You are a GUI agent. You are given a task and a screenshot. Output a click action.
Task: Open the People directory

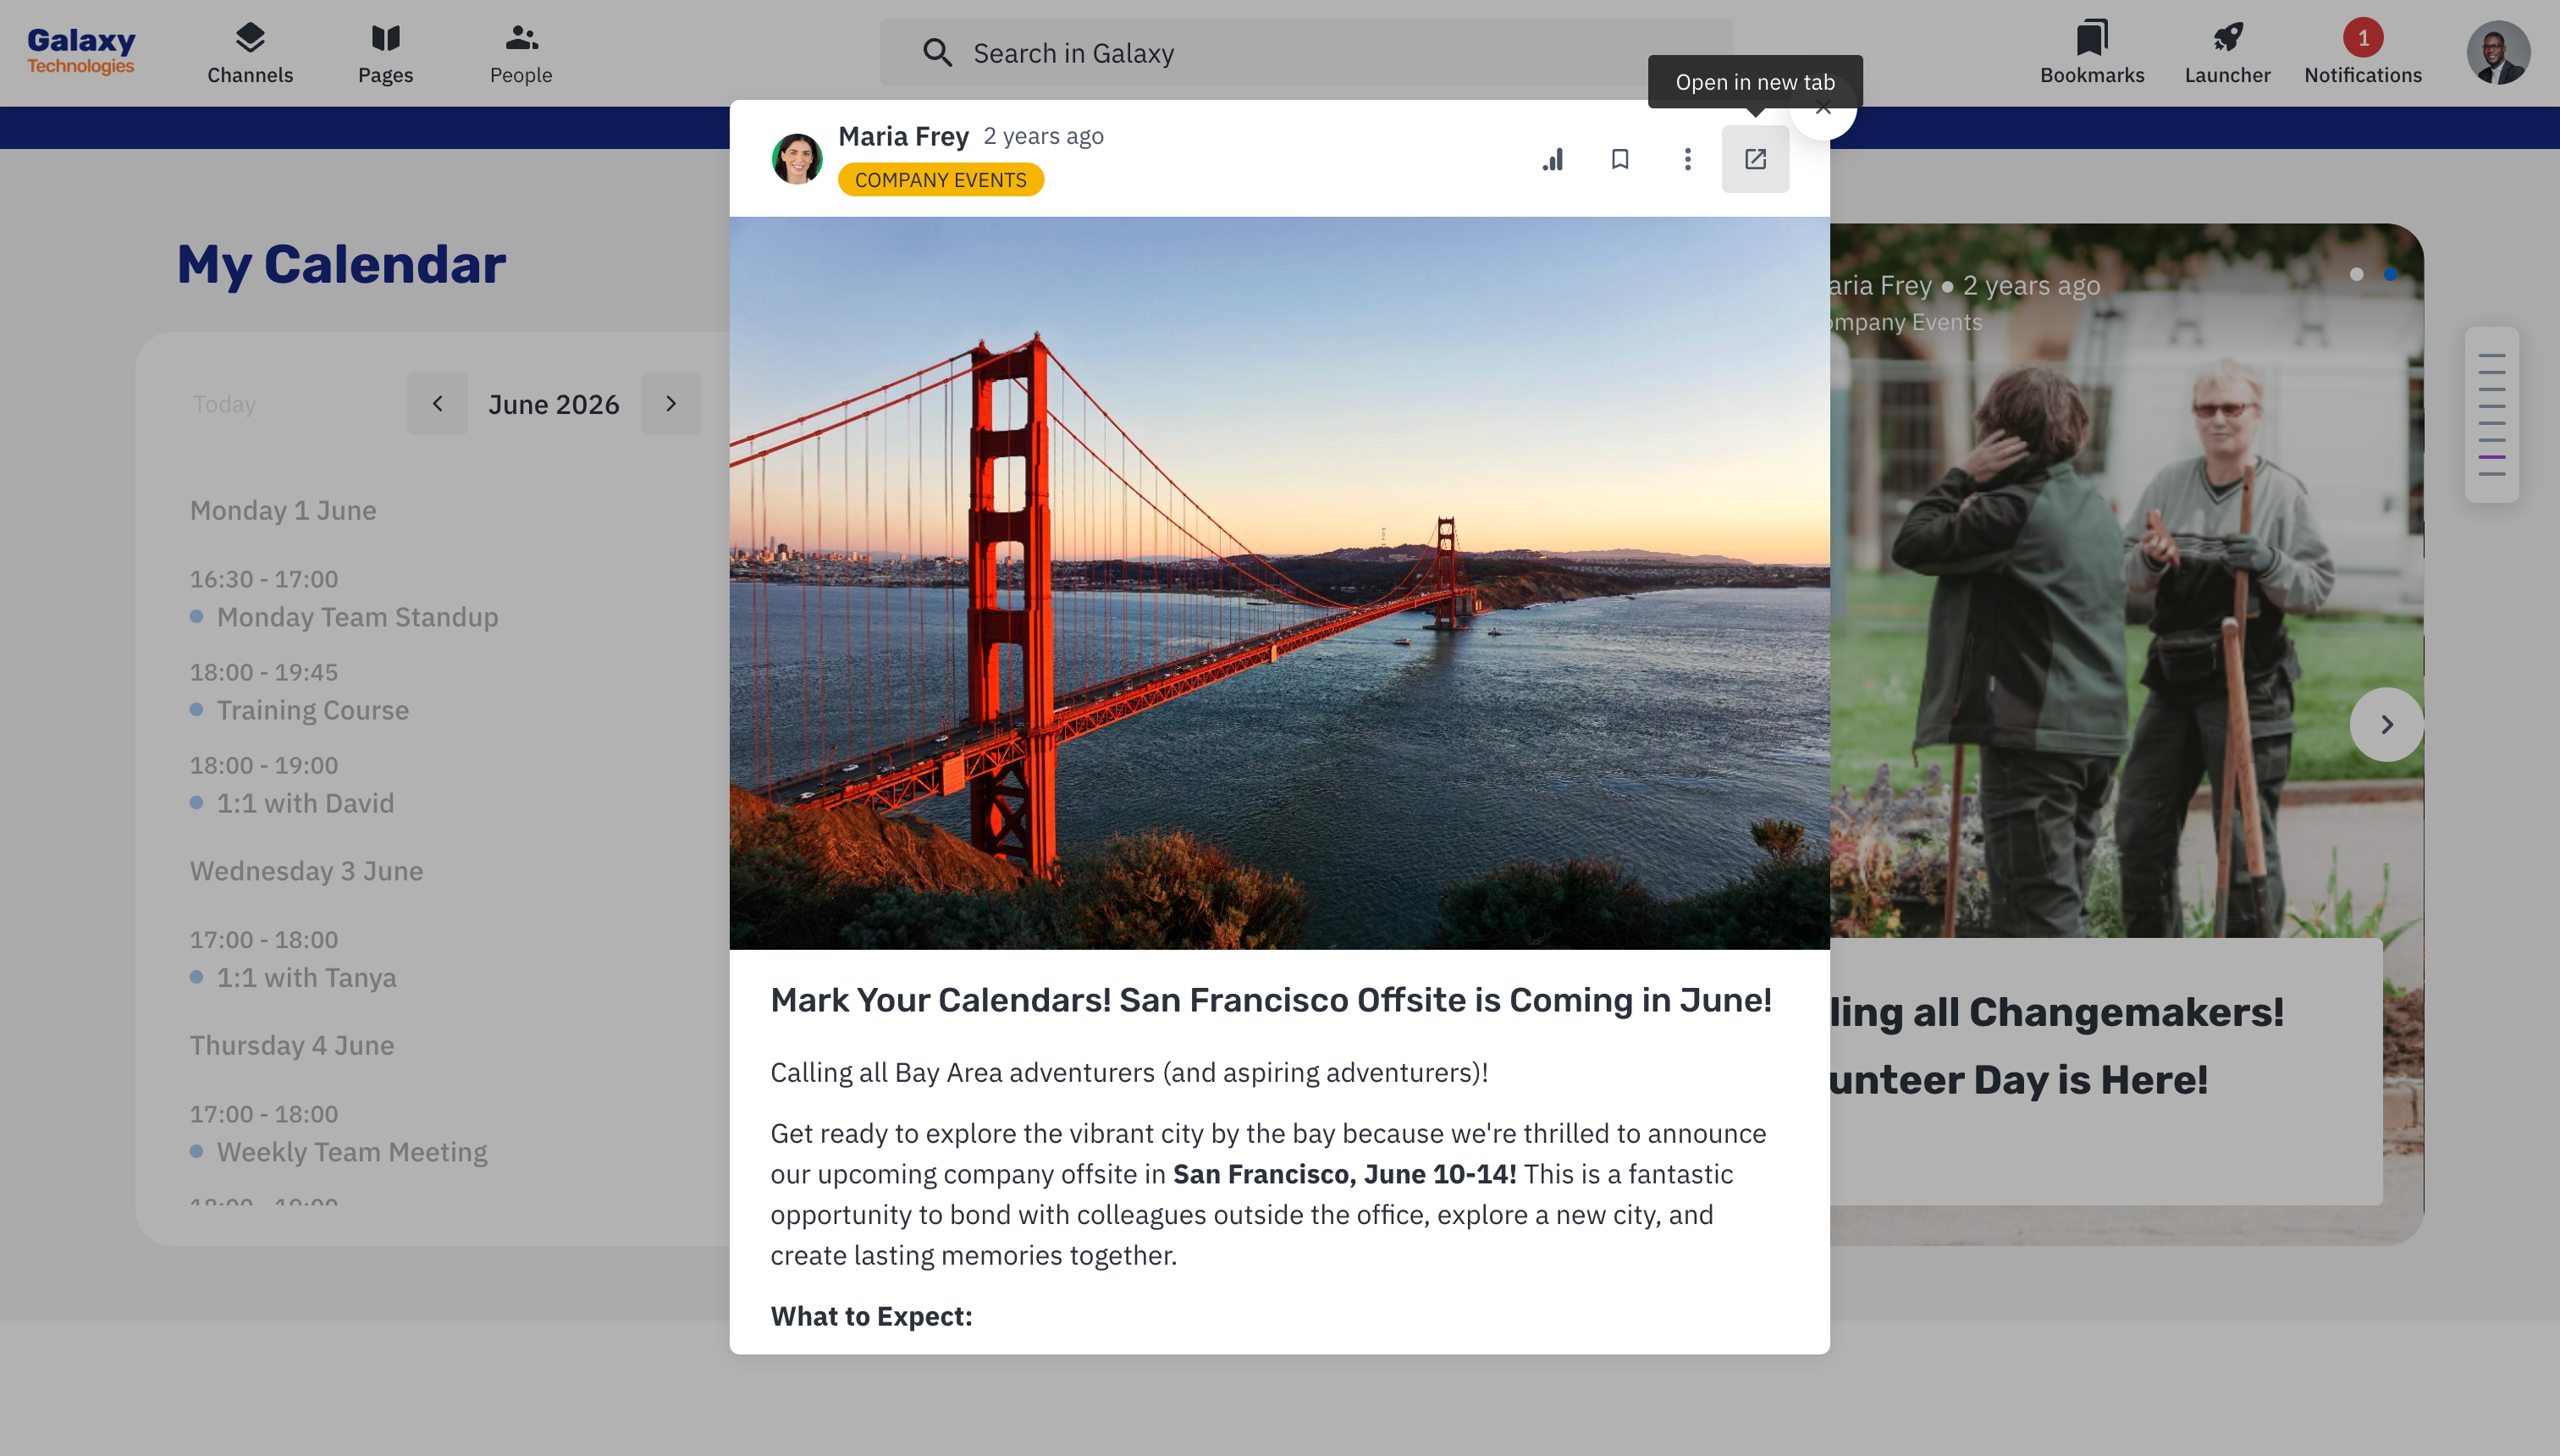(x=521, y=53)
